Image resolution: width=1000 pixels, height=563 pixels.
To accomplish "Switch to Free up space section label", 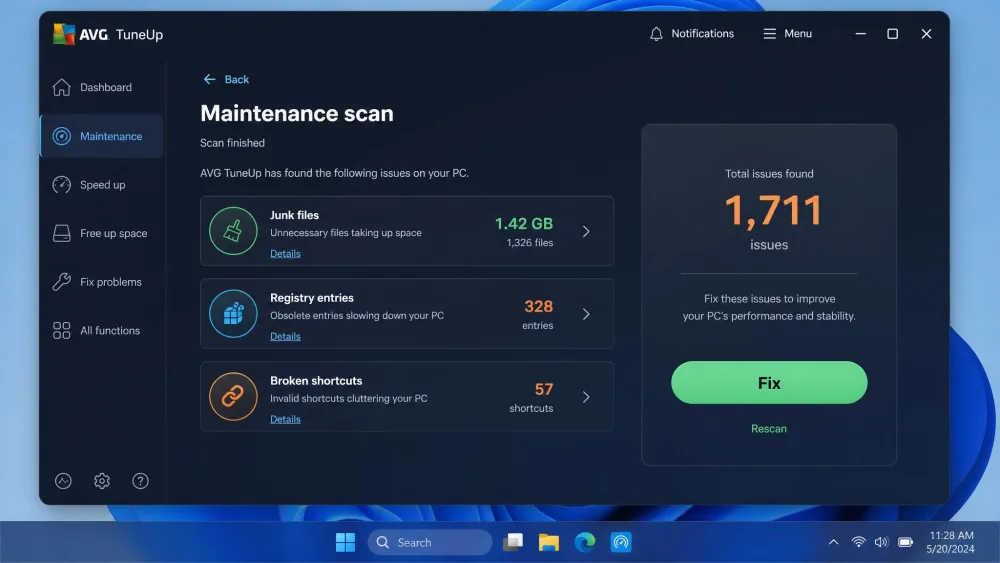I will coord(114,233).
